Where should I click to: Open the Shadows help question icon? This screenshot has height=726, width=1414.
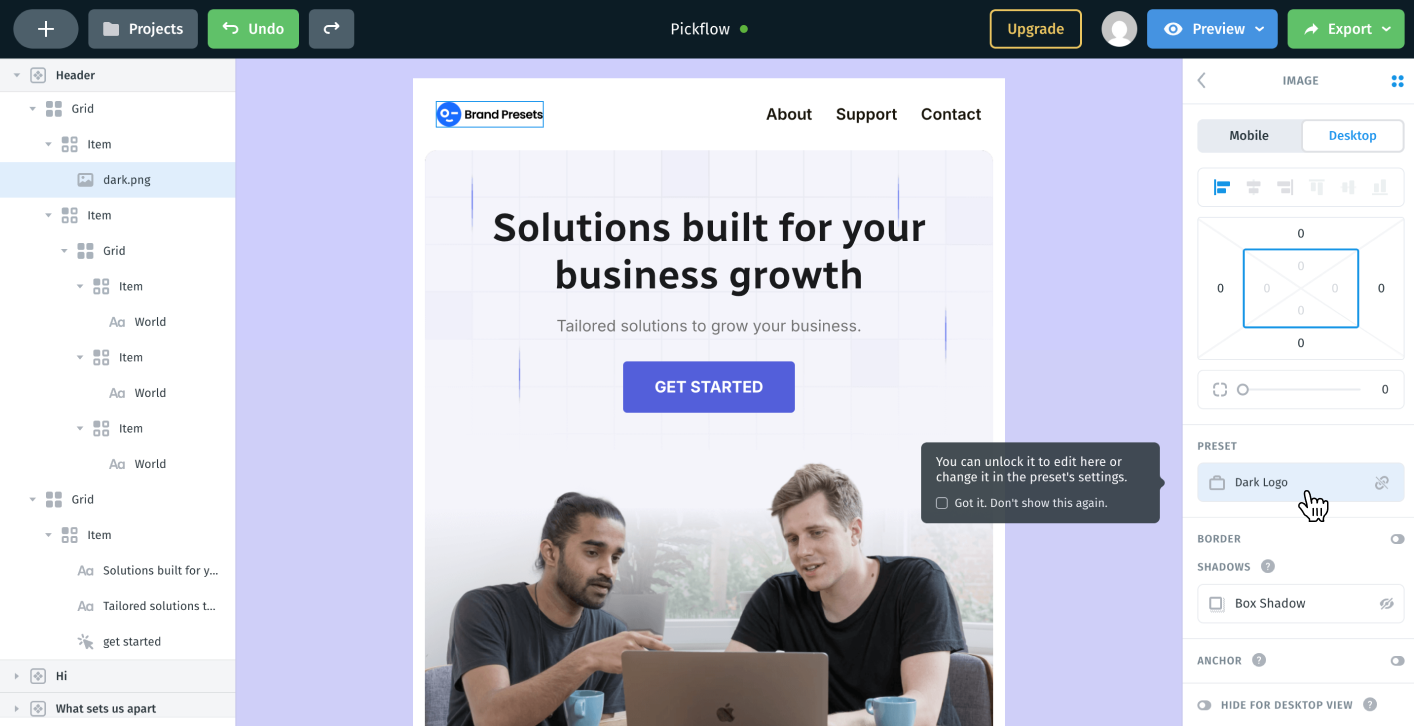coord(1268,567)
